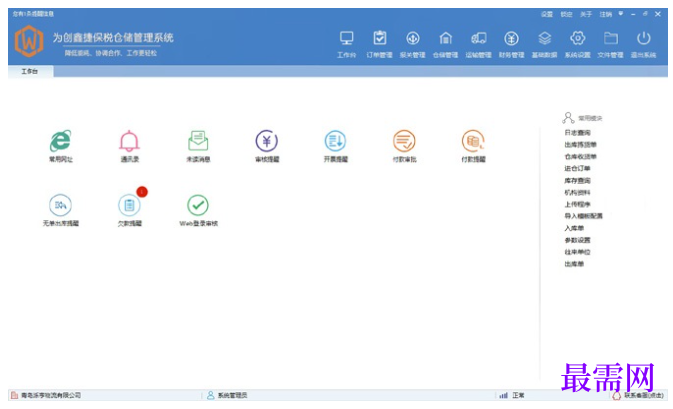Minimize the application window
The image size is (673, 409).
(x=633, y=14)
